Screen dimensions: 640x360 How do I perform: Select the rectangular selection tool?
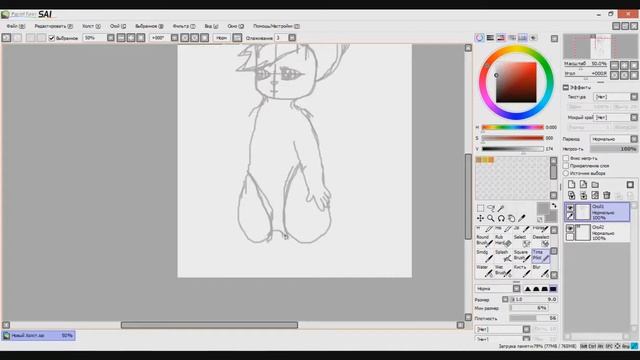click(x=480, y=208)
